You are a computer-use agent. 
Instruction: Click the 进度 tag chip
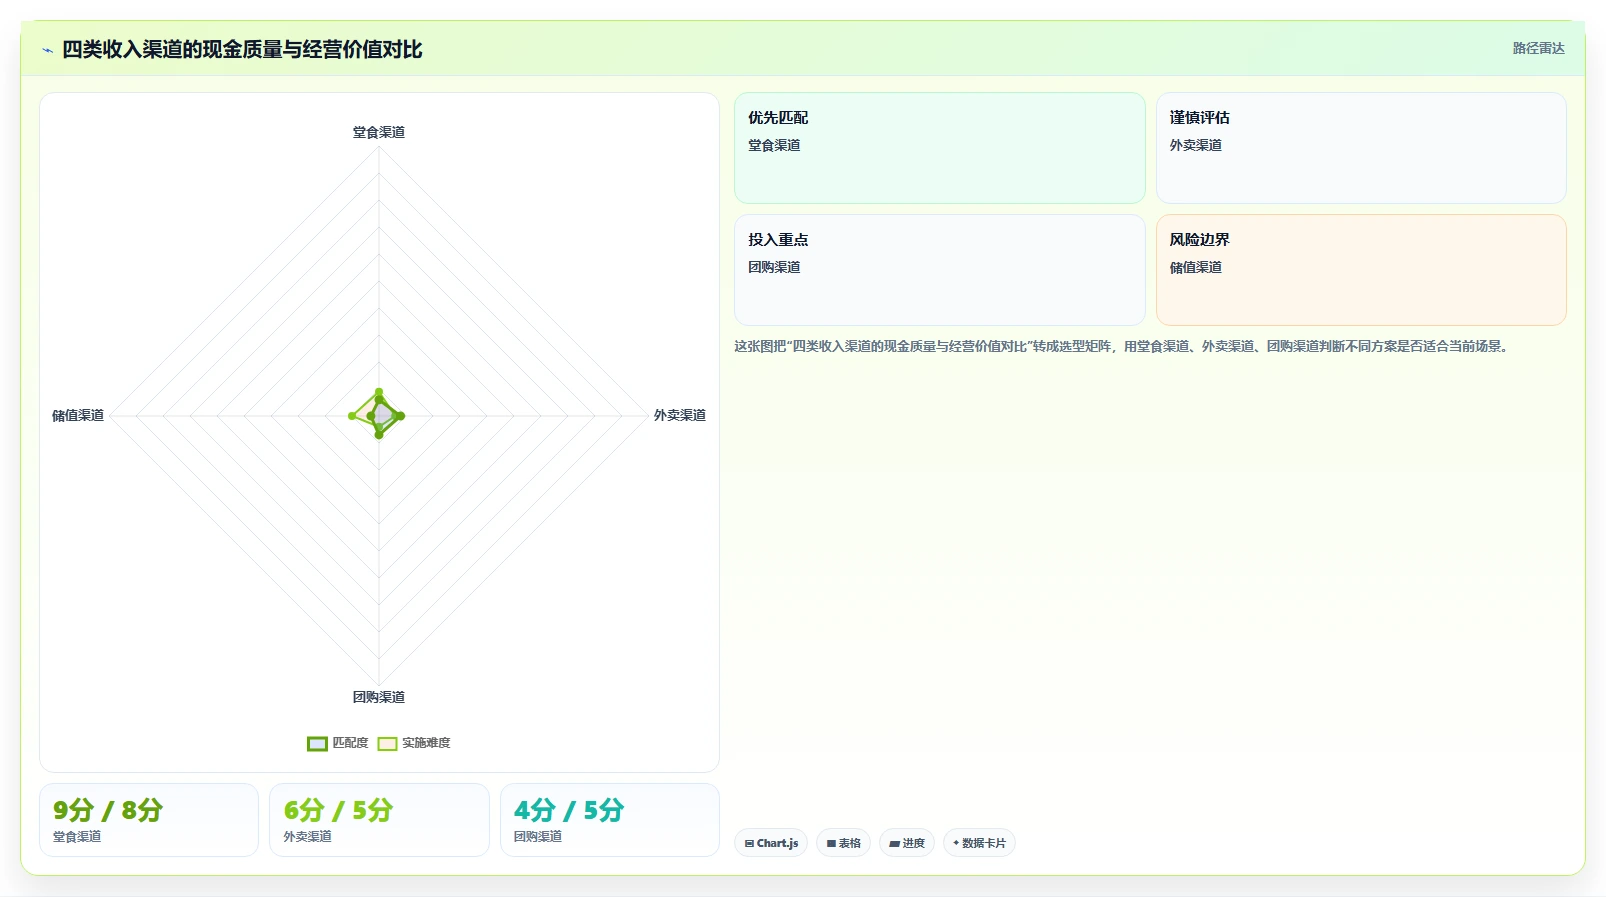[907, 843]
